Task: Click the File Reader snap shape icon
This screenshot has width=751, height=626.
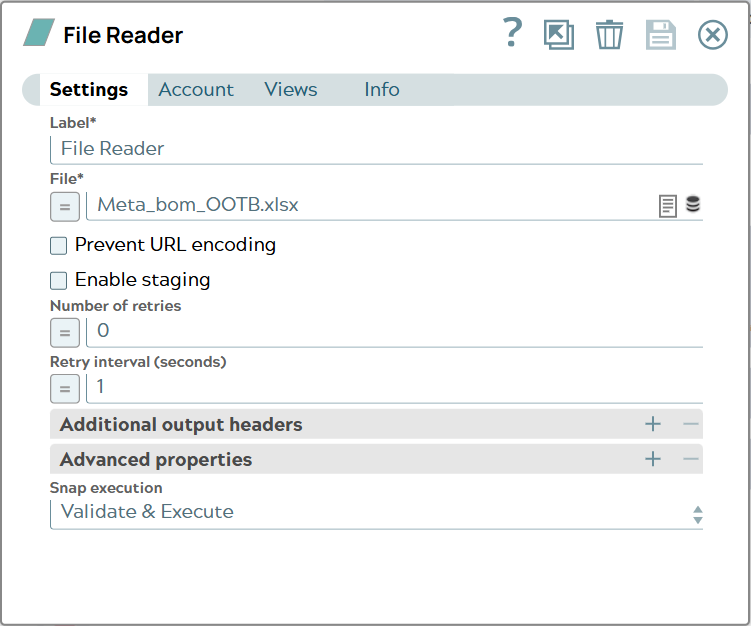Action: tap(39, 33)
